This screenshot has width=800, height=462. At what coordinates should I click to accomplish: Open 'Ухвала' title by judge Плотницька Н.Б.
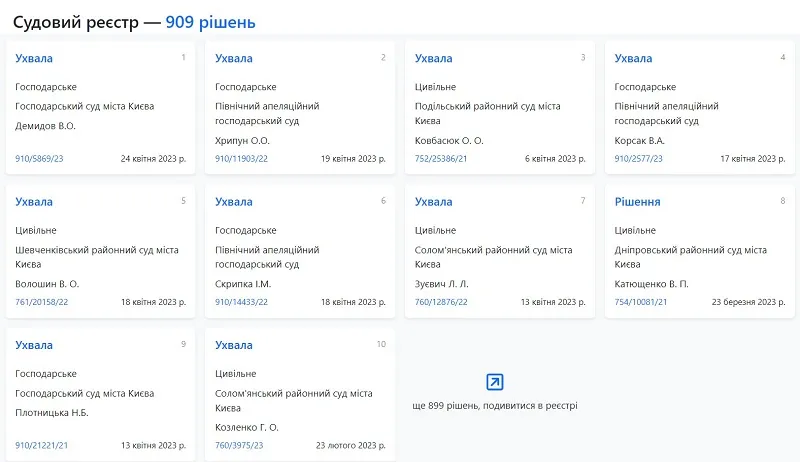[x=34, y=345]
